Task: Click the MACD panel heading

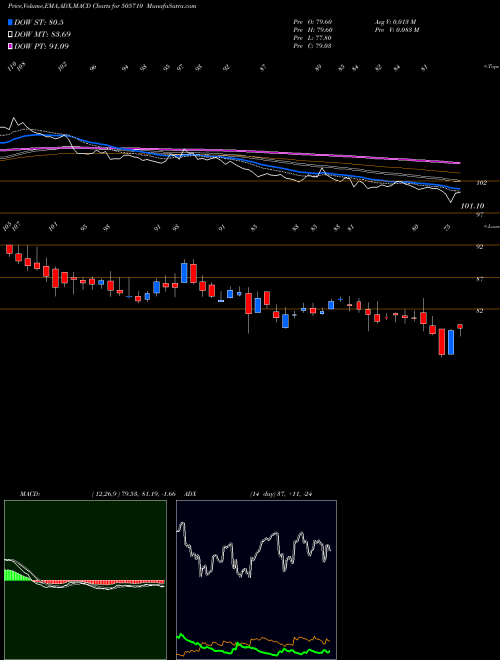Action: tap(30, 494)
